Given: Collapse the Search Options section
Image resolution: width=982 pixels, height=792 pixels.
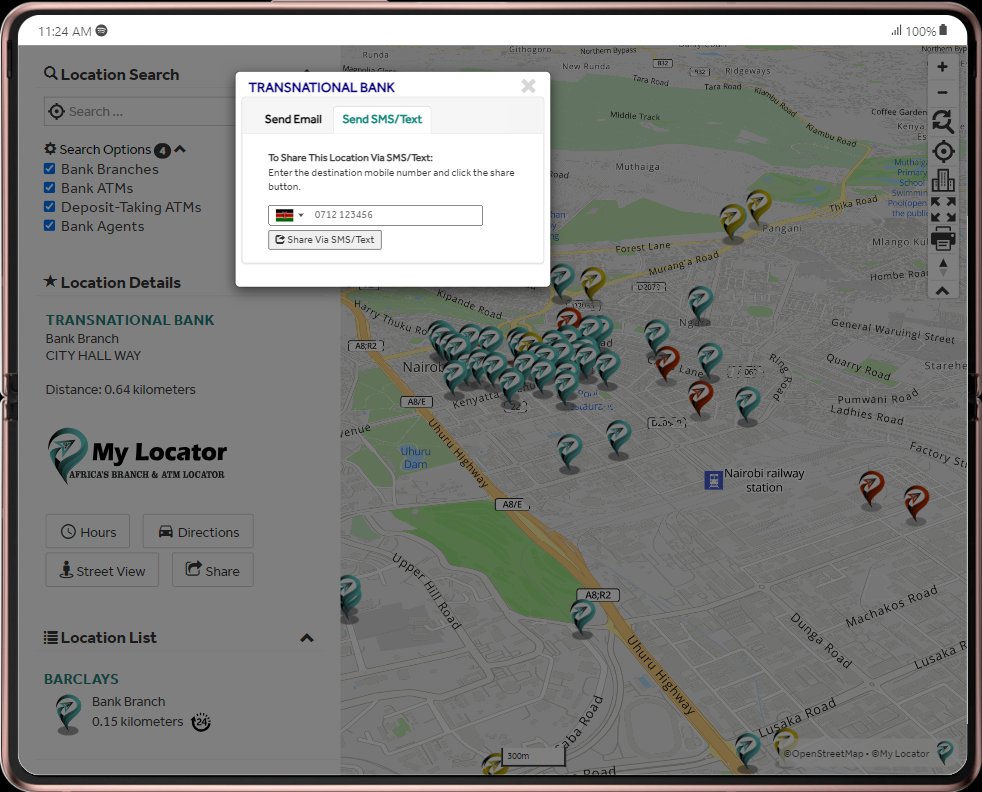Looking at the screenshot, I should (180, 149).
